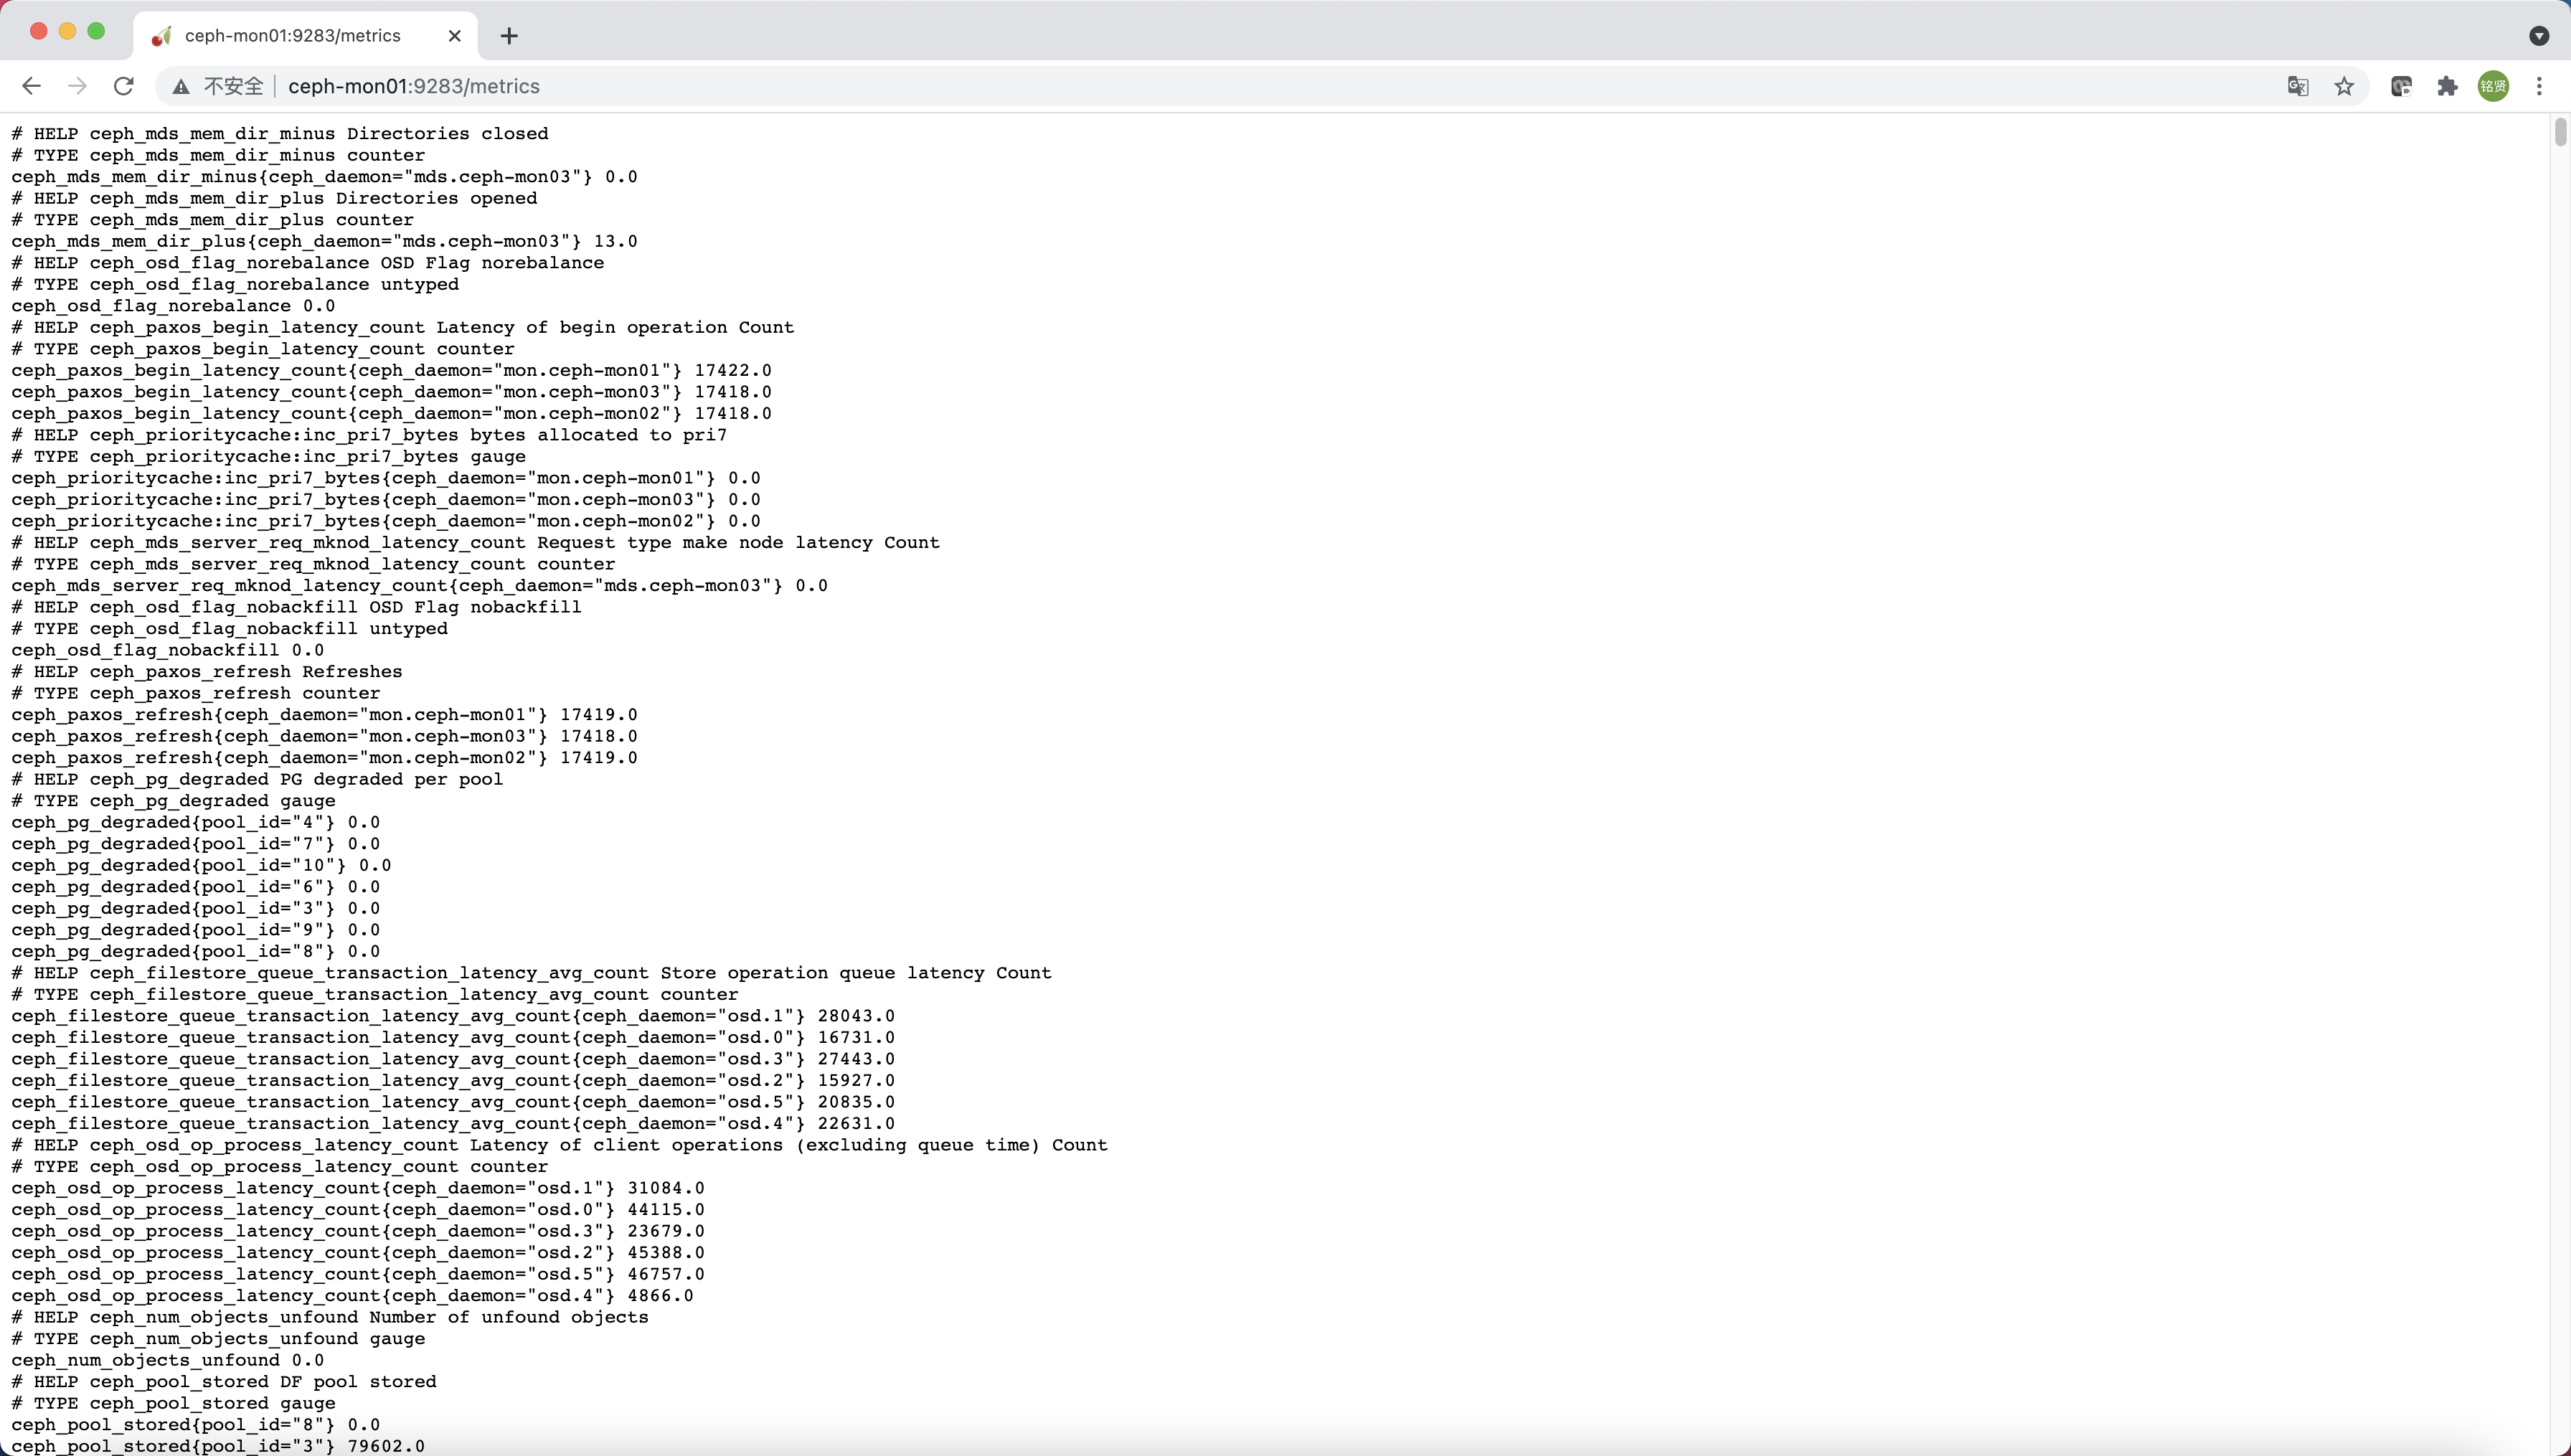Click the browser back arrow
2571x1456 pixels.
pos(32,86)
